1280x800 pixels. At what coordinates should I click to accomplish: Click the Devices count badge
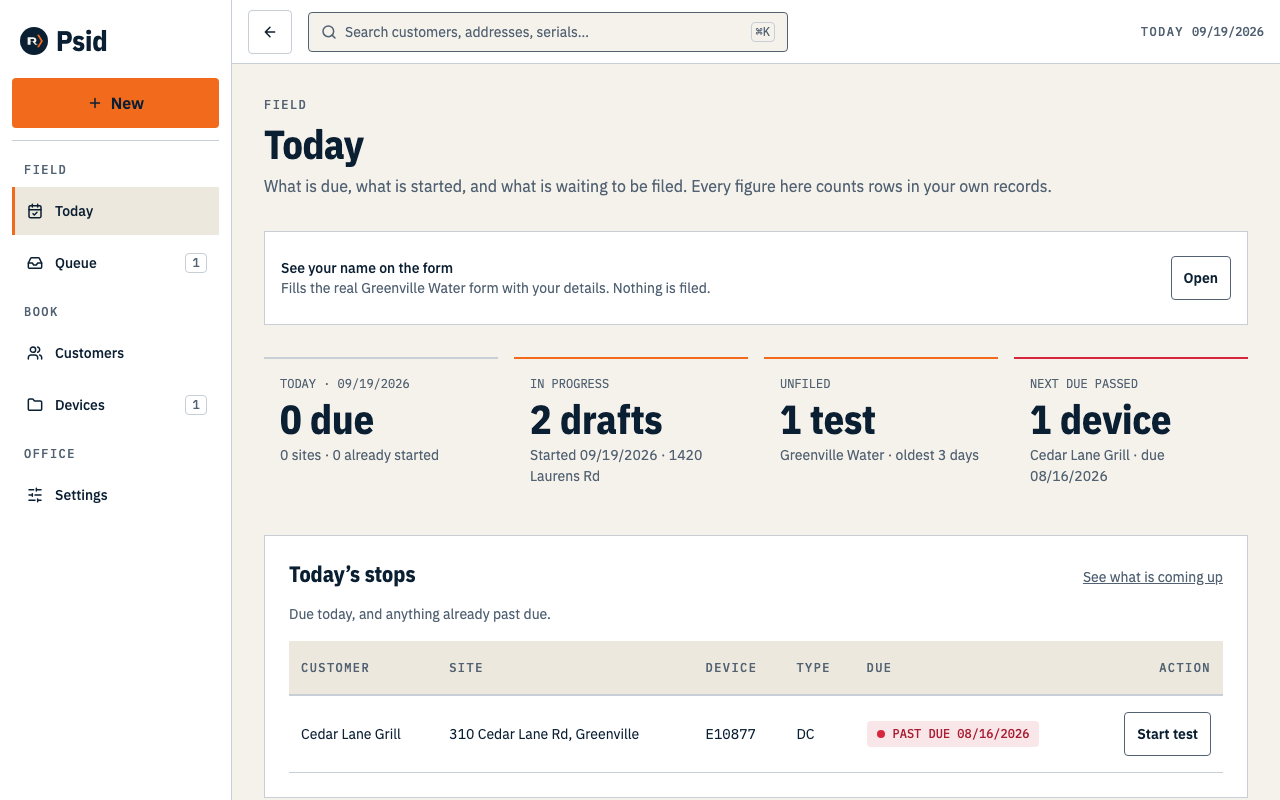pos(196,405)
